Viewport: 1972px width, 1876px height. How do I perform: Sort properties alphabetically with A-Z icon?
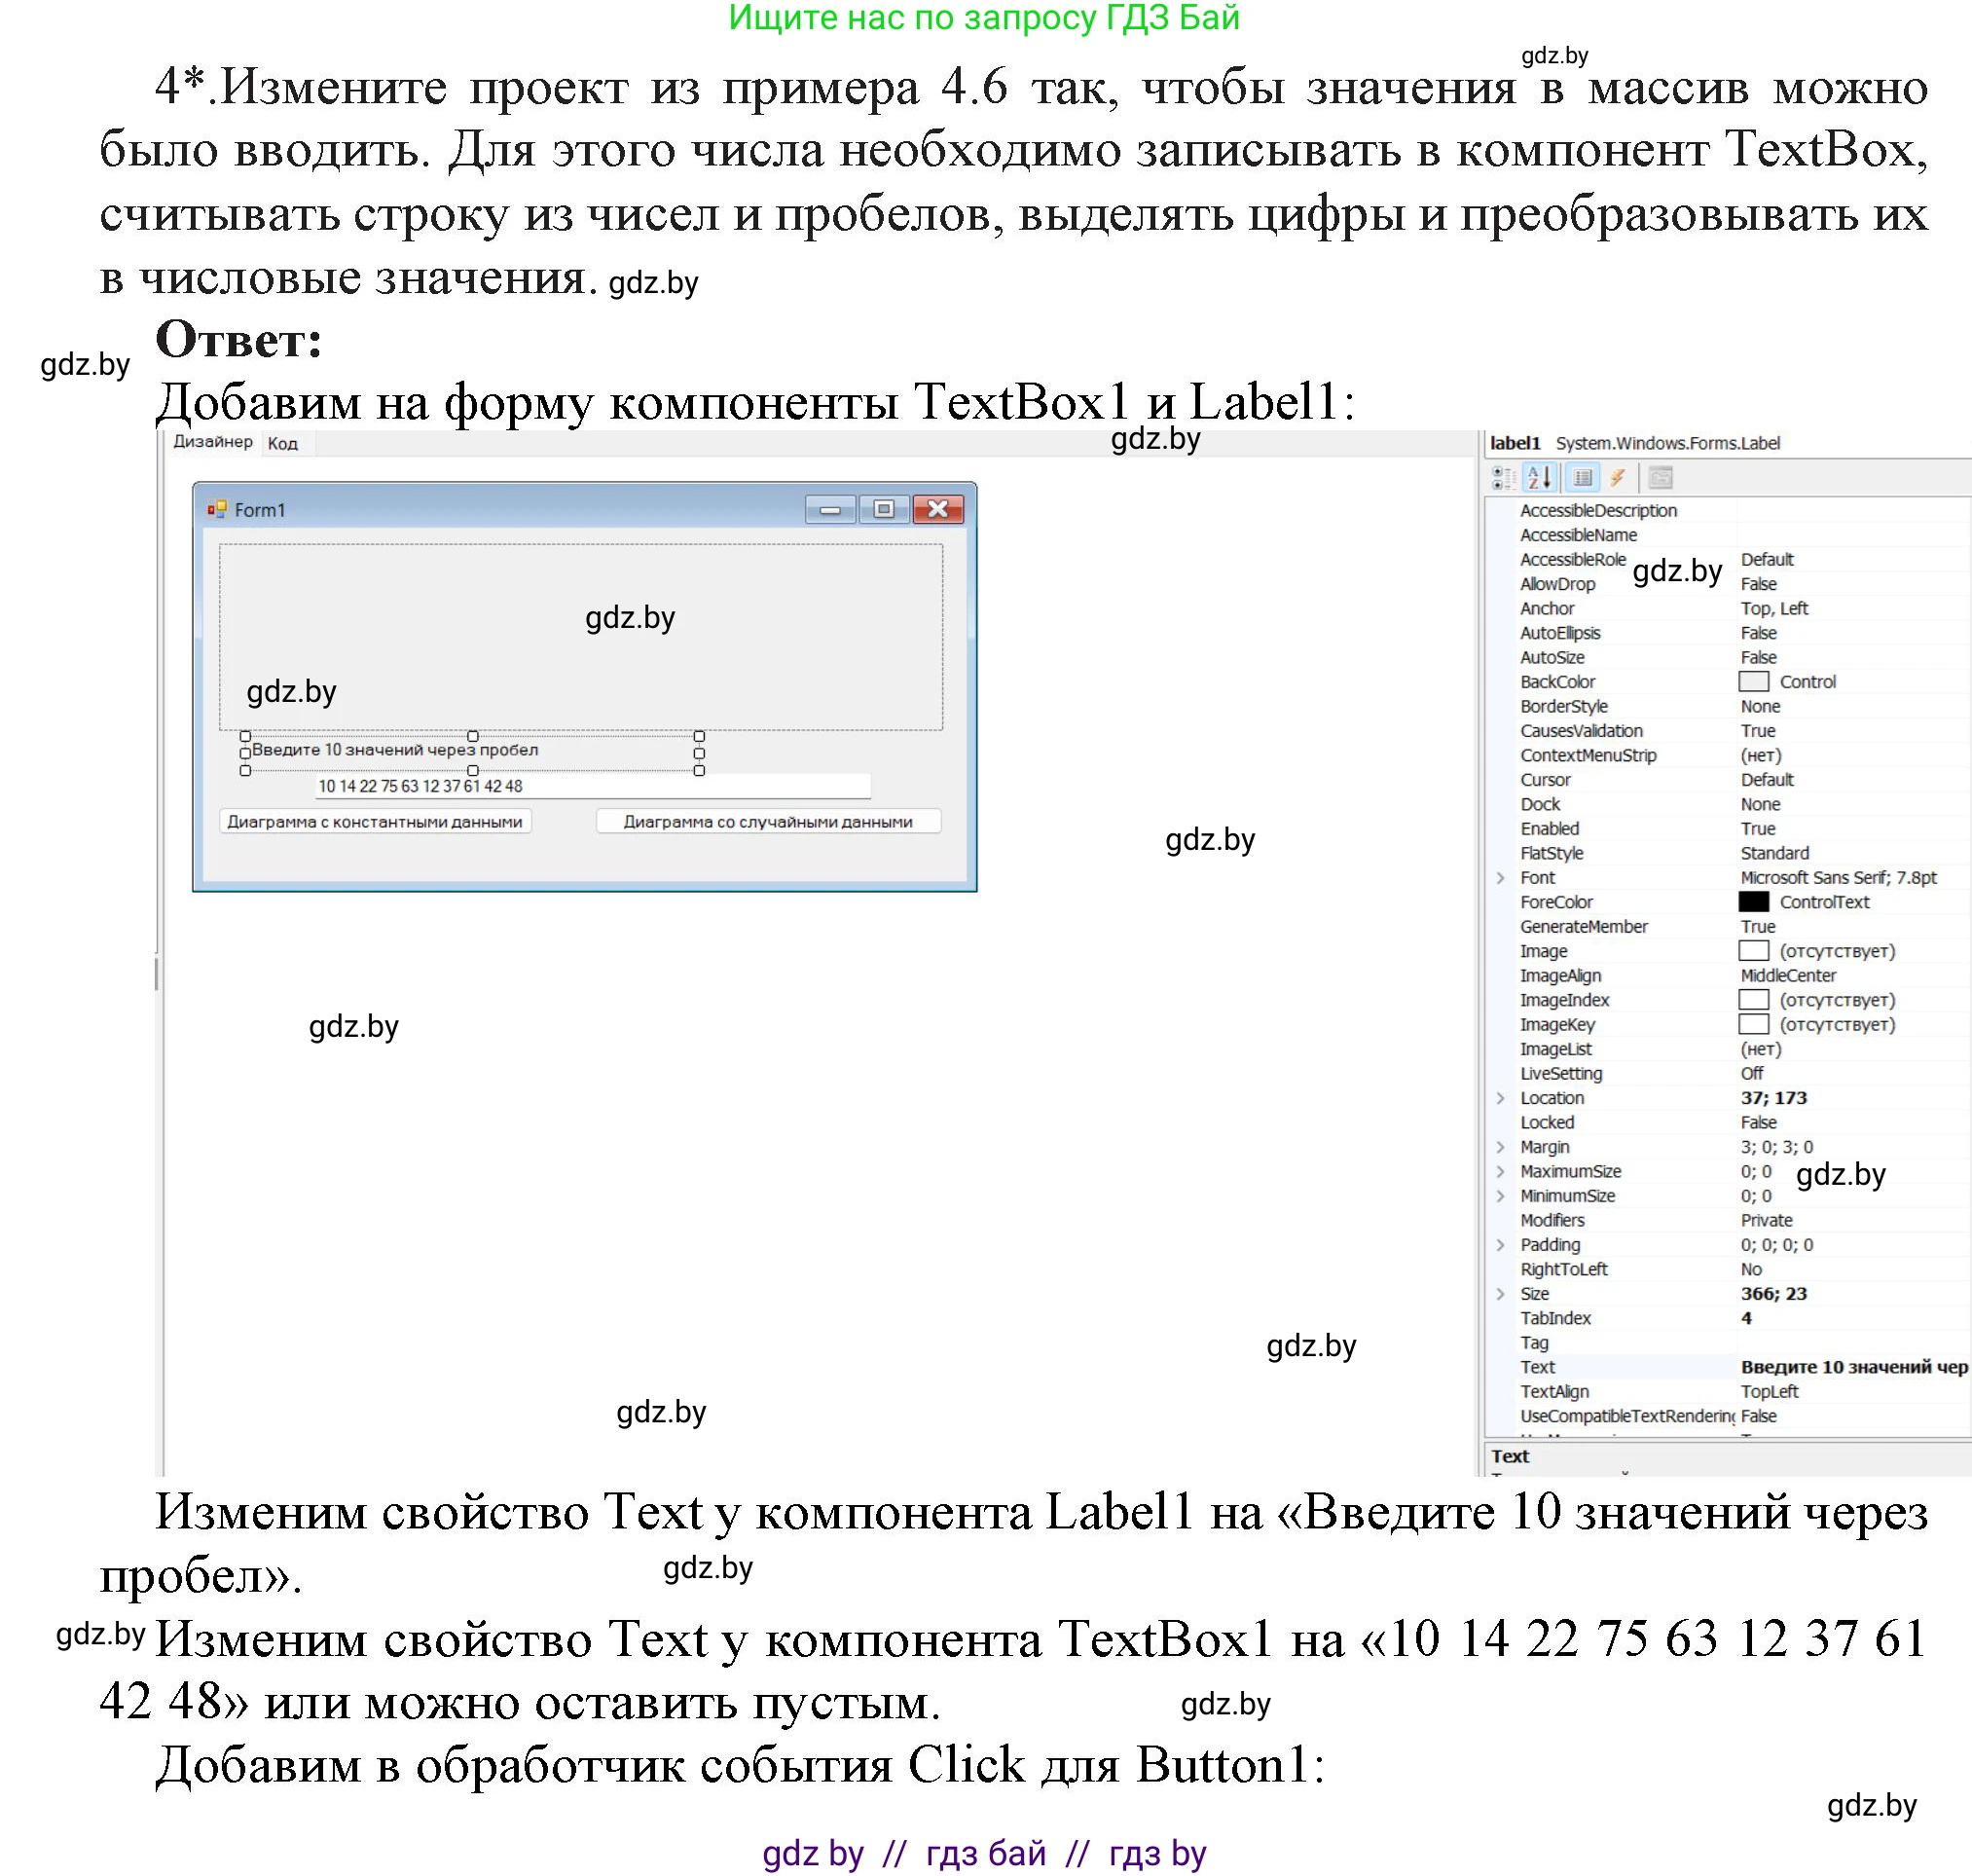coord(1540,478)
